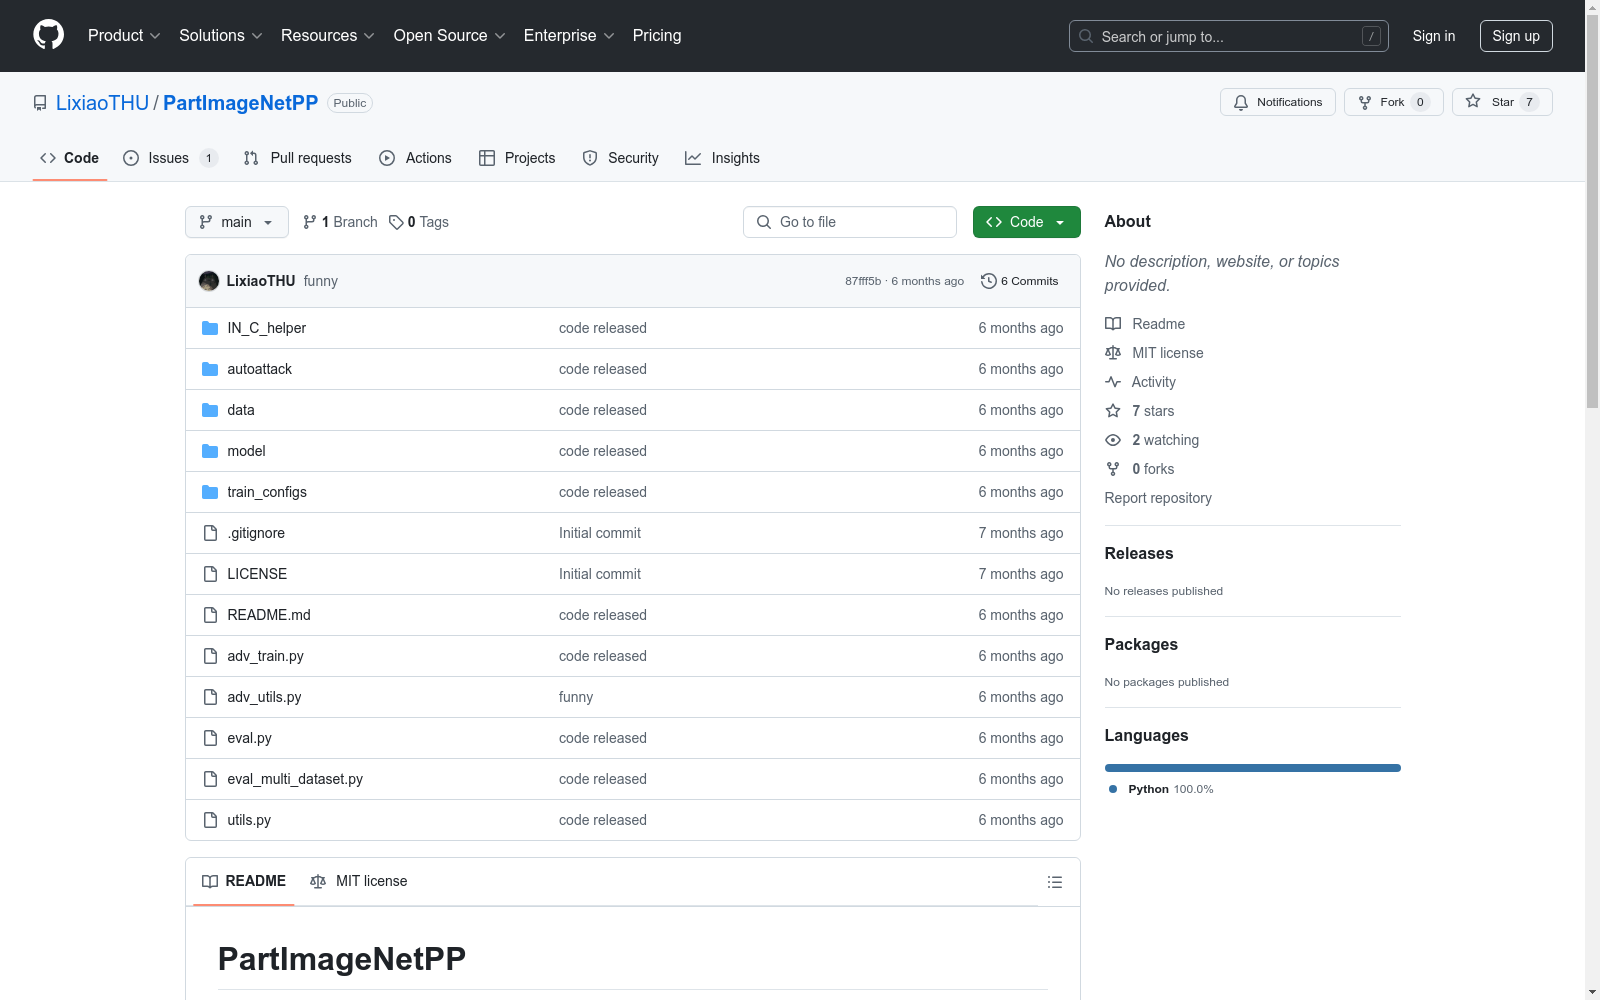Click the utils.py file icon
The width and height of the screenshot is (1600, 1000).
[210, 820]
